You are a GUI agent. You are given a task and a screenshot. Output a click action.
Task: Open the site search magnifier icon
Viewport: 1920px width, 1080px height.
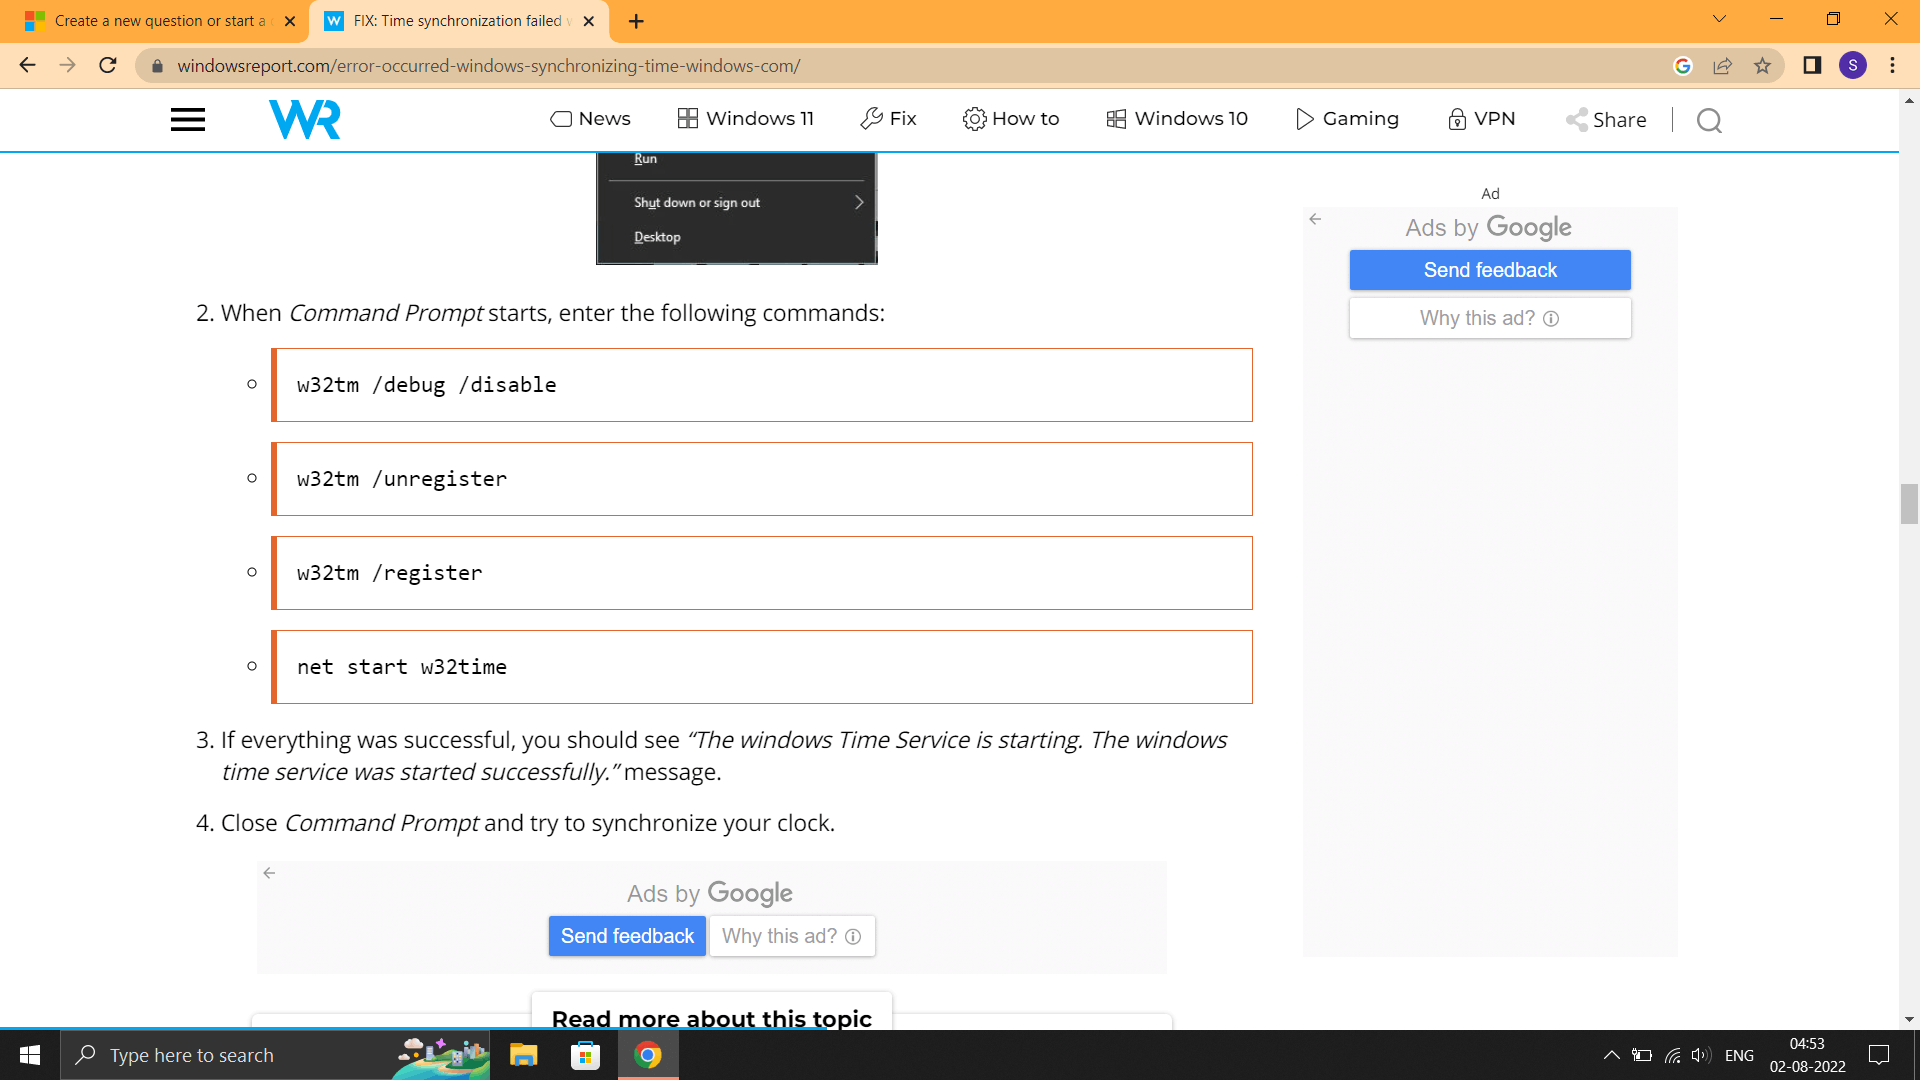coord(1709,121)
